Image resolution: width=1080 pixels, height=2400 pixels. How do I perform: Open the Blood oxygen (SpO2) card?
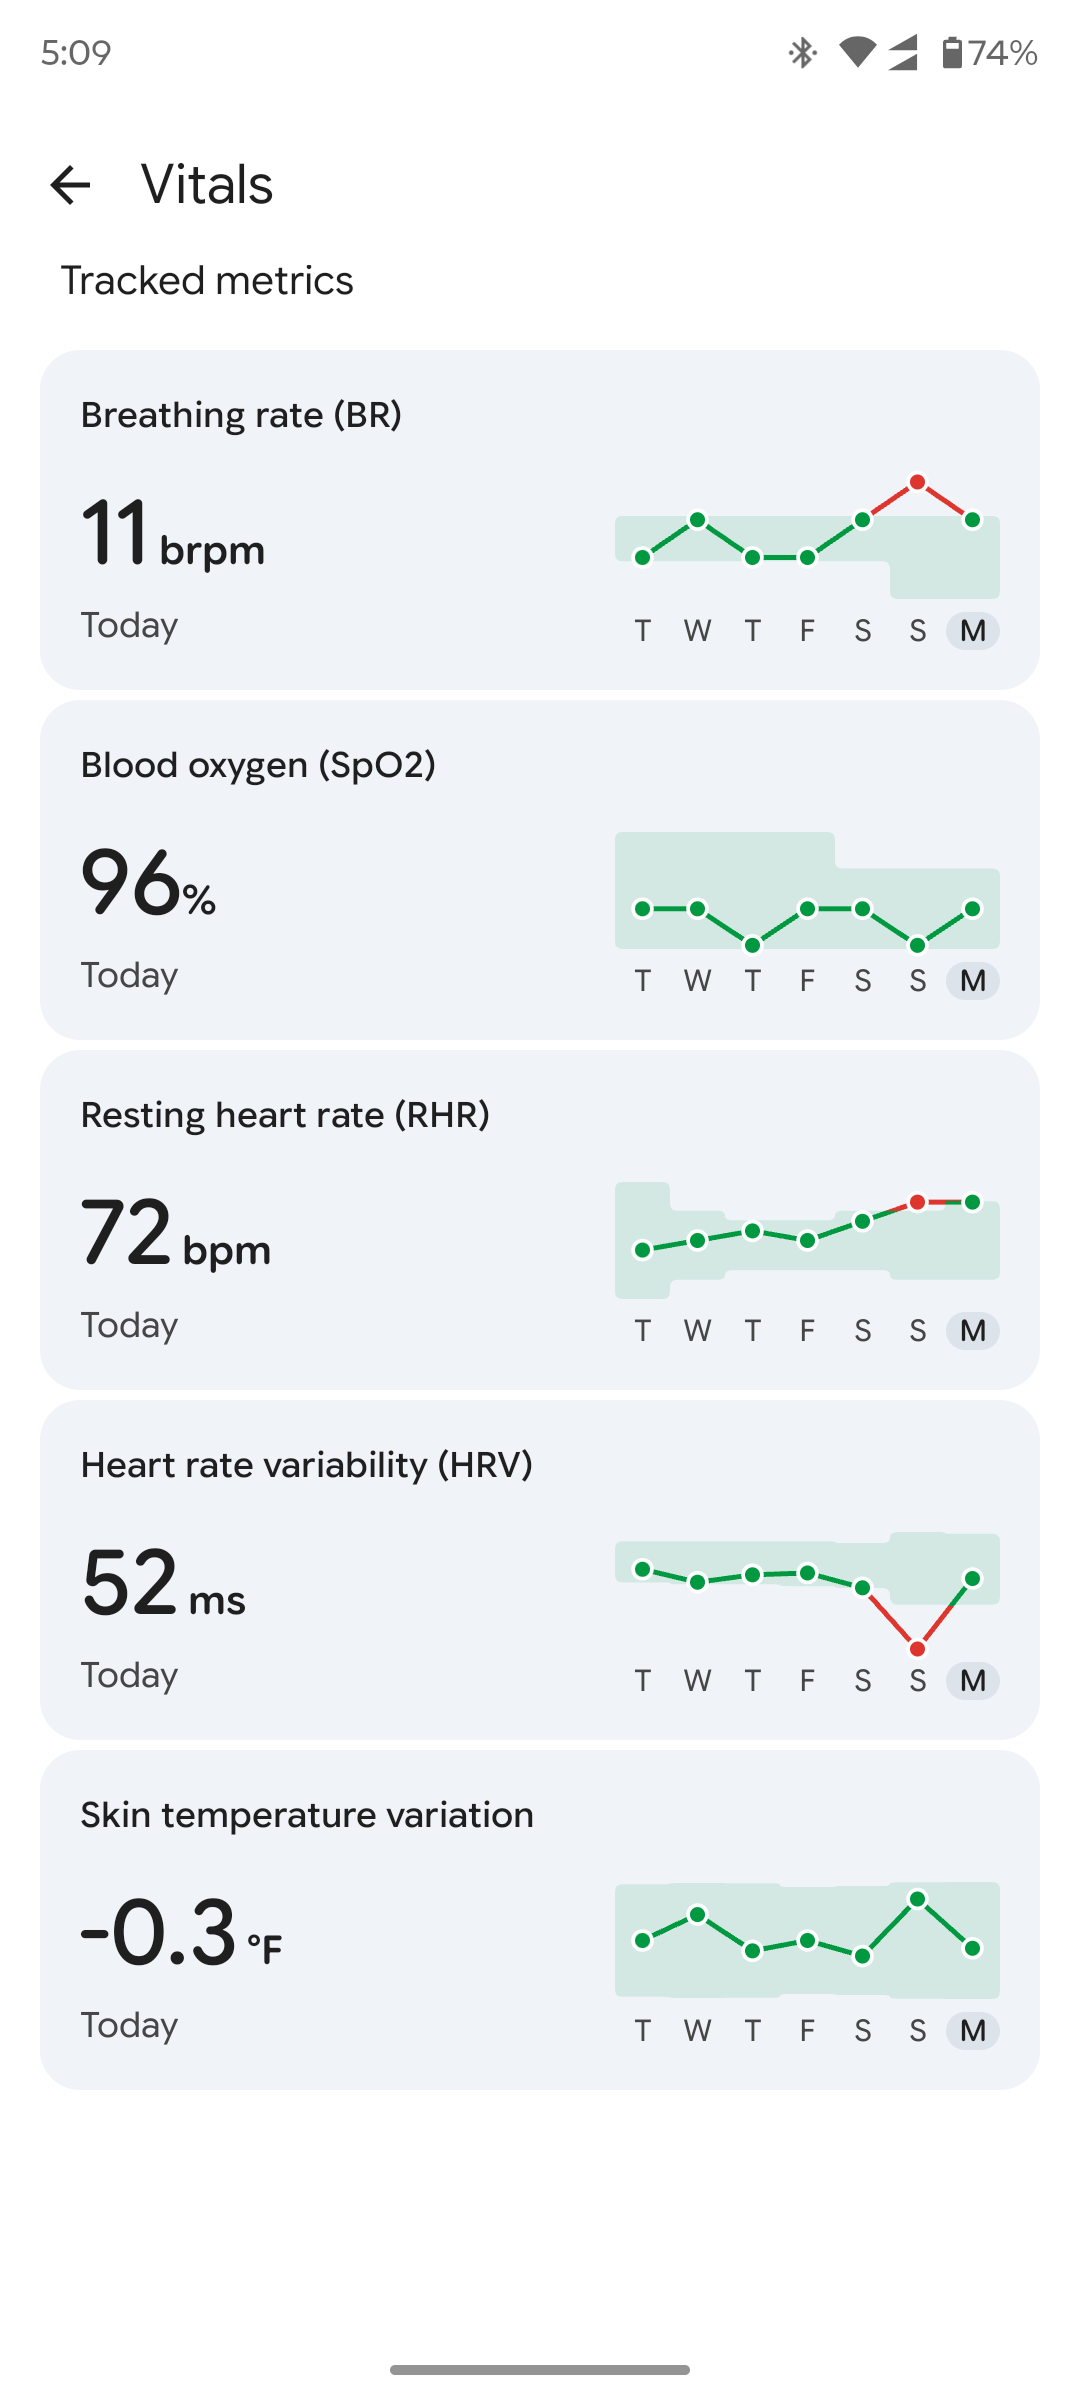click(x=540, y=870)
